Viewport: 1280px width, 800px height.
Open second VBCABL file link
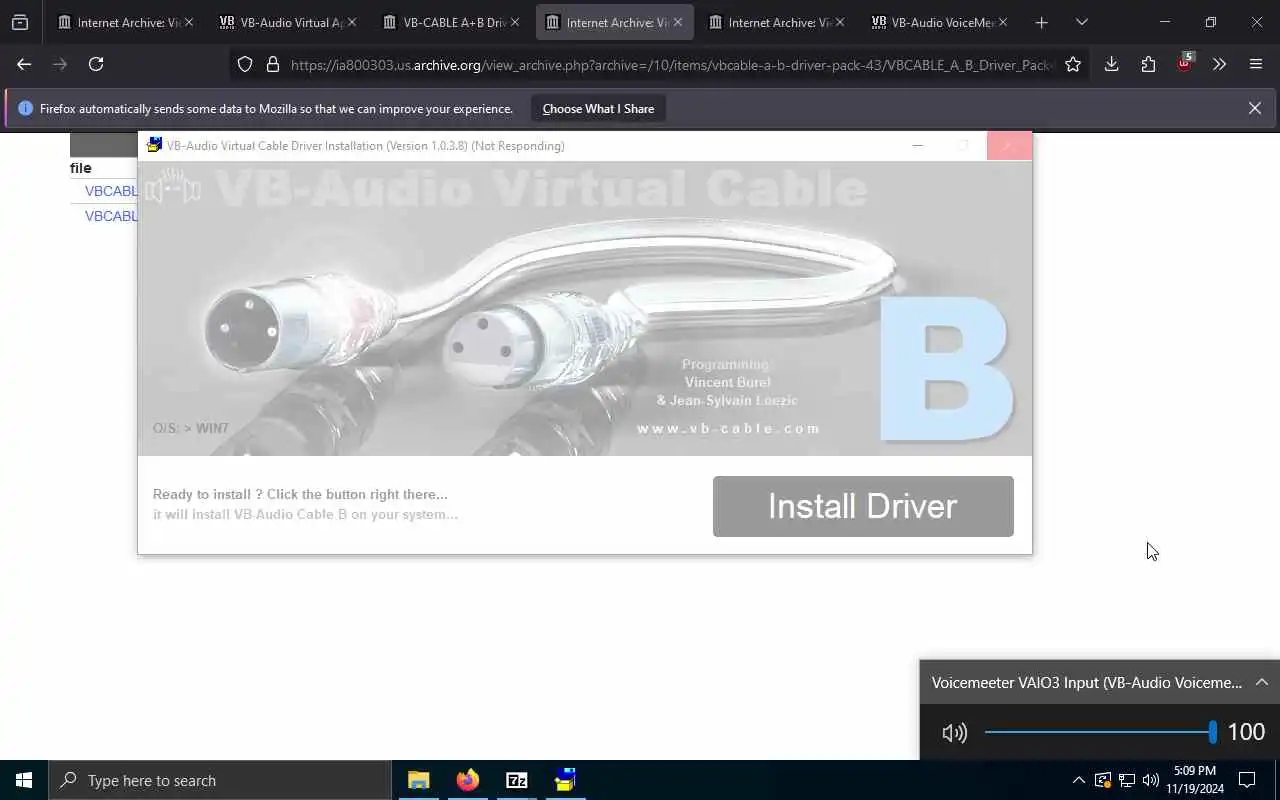click(x=111, y=216)
